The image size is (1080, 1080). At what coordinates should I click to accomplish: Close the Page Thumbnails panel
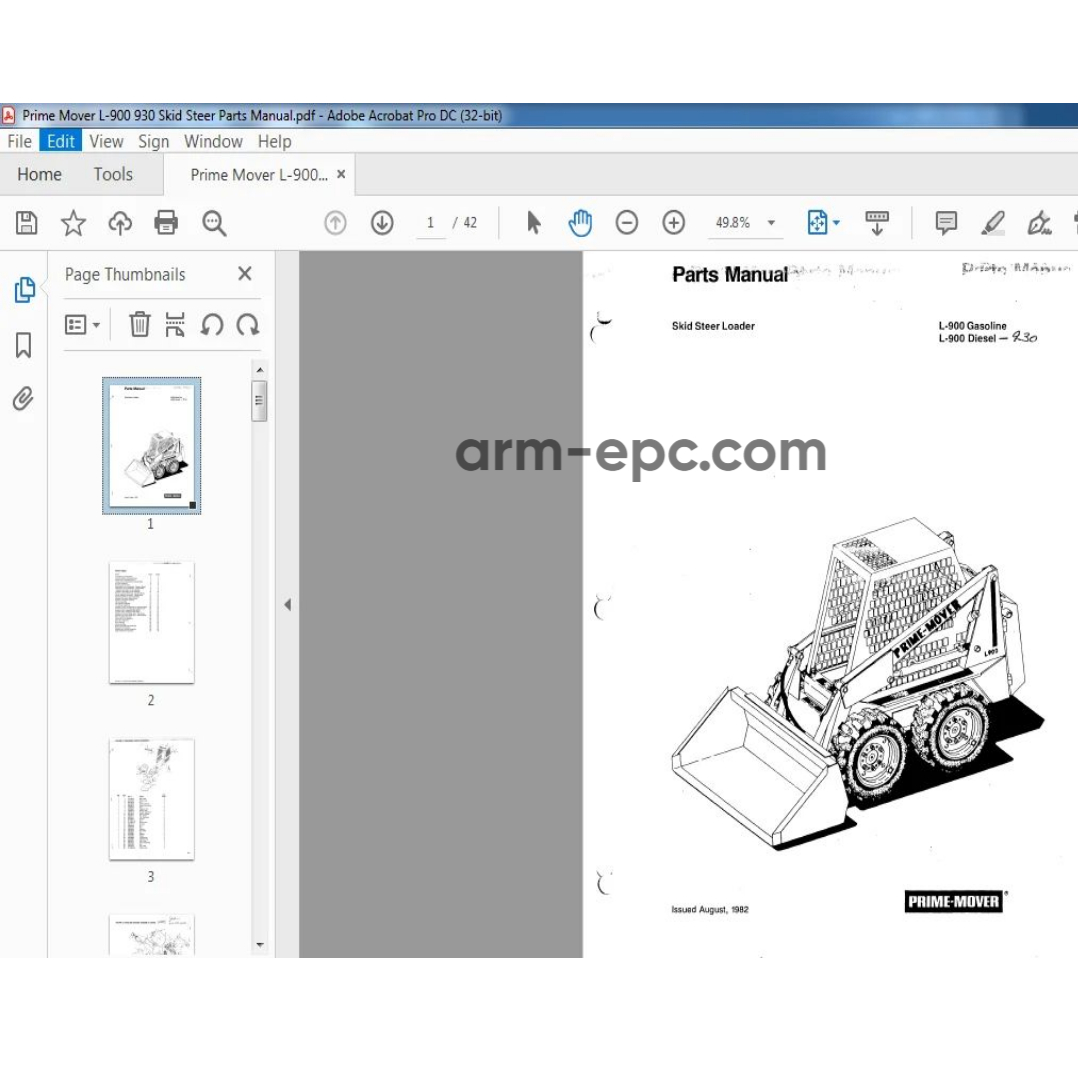[245, 273]
